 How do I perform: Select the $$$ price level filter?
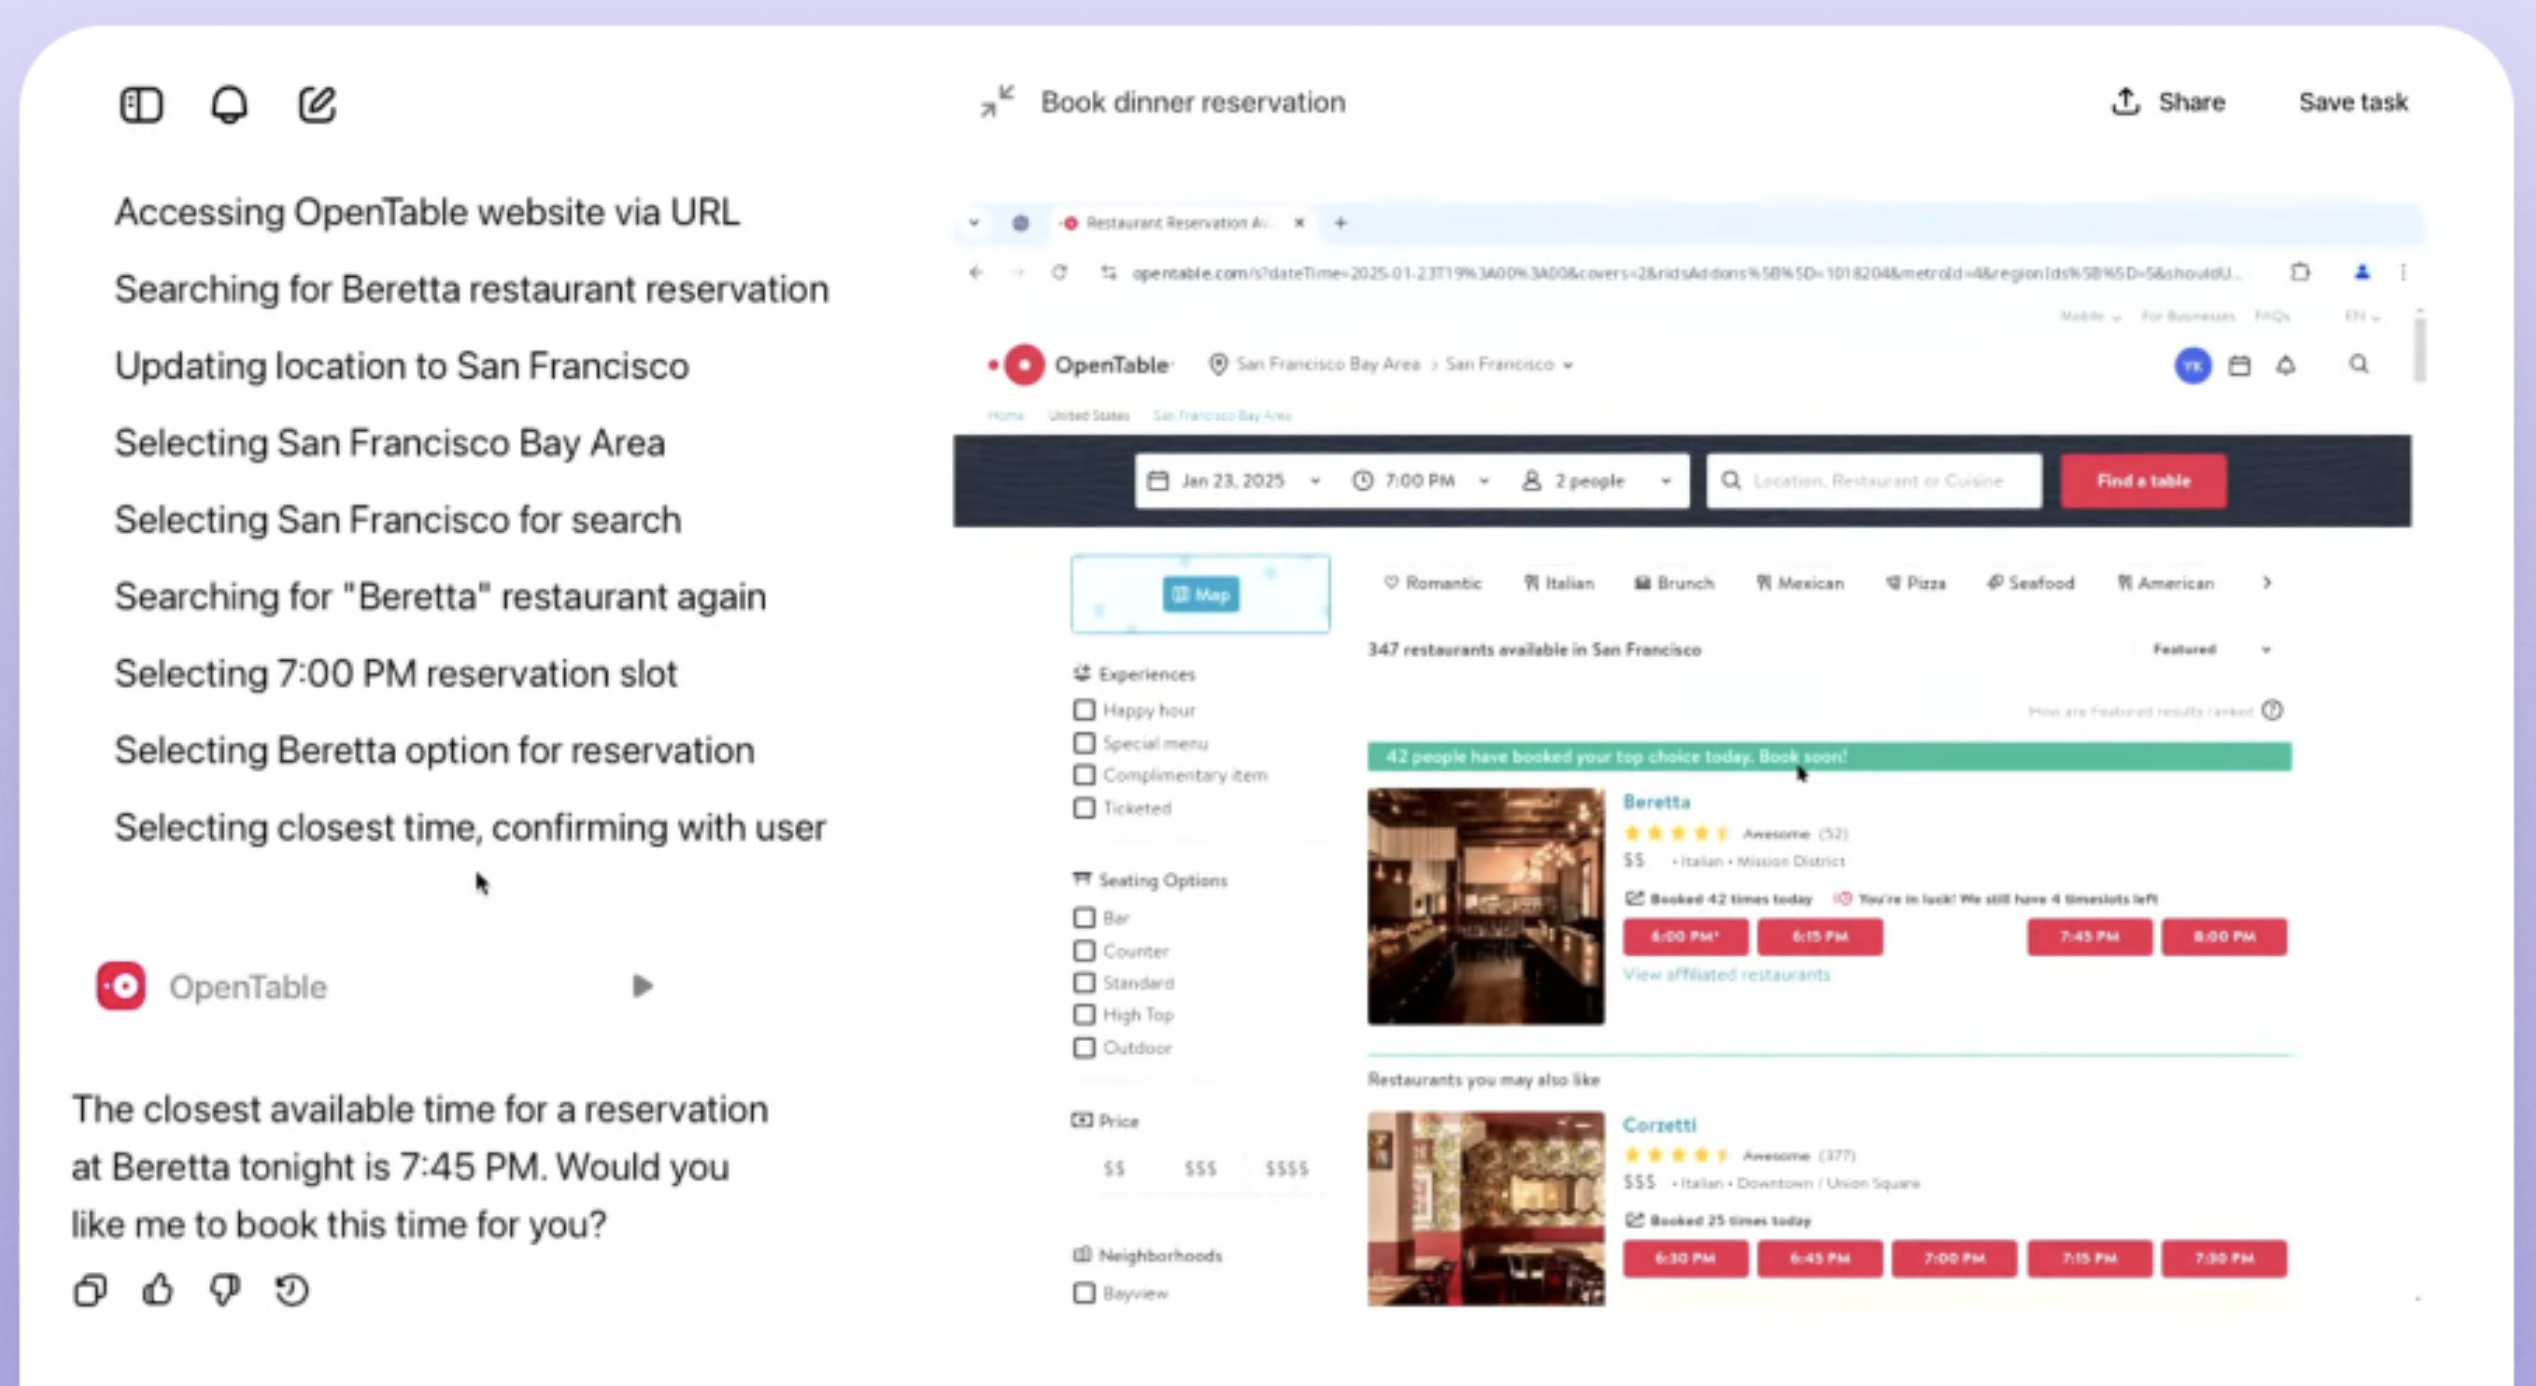click(1199, 1167)
